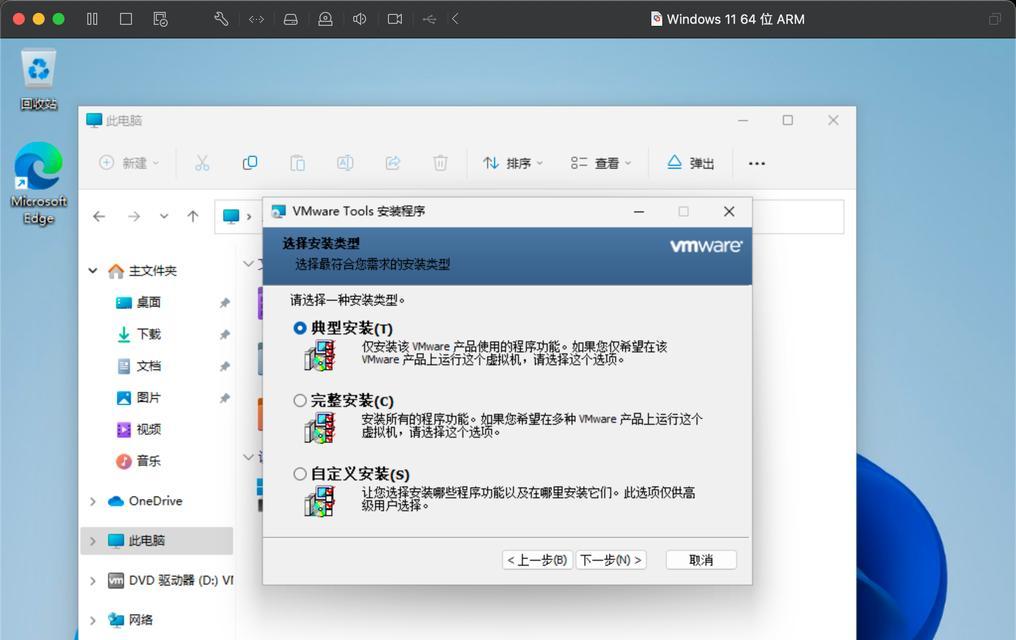1016x640 pixels.
Task: Open 下载 in the Explorer sidebar
Action: (x=139, y=334)
